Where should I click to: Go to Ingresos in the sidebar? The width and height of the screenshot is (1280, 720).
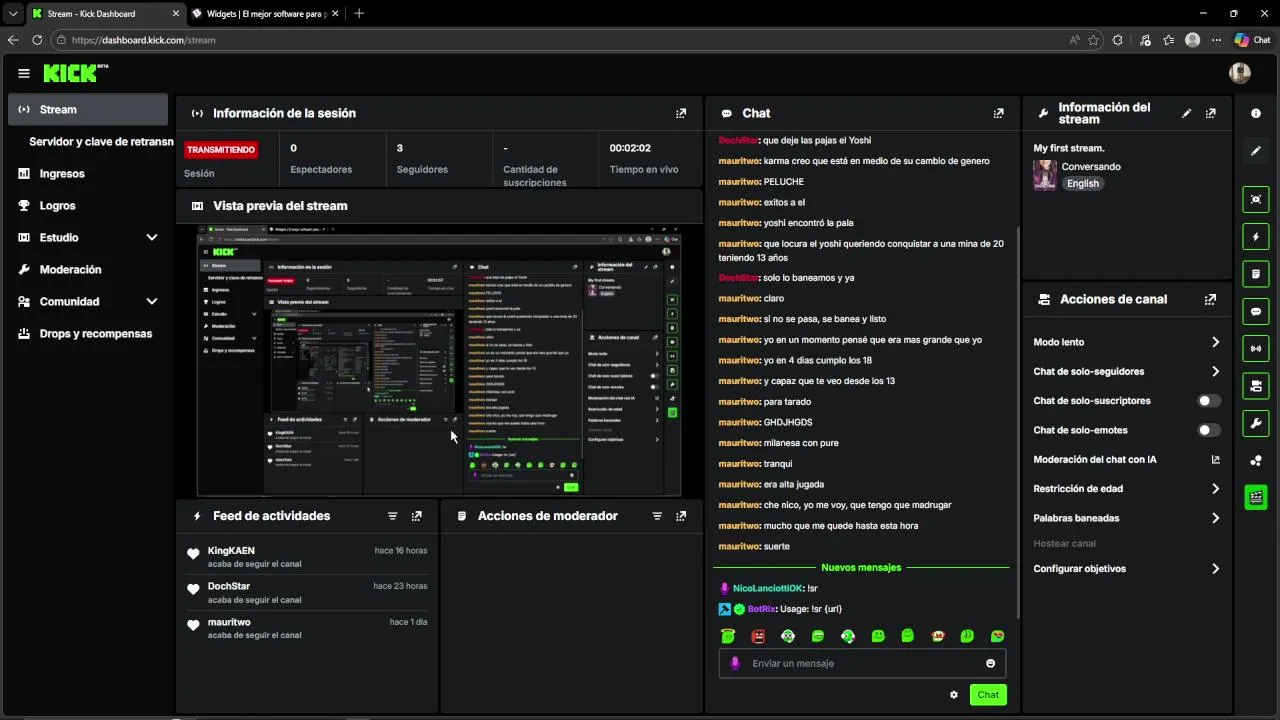pyautogui.click(x=88, y=174)
